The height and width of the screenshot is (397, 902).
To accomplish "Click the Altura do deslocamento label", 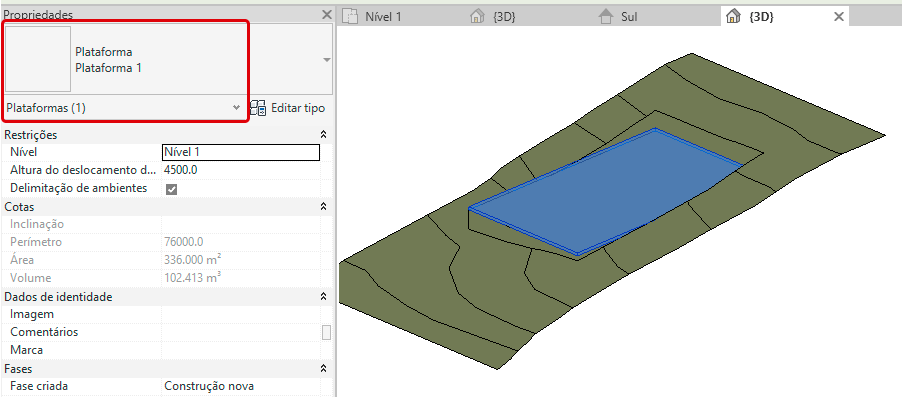I will click(83, 170).
